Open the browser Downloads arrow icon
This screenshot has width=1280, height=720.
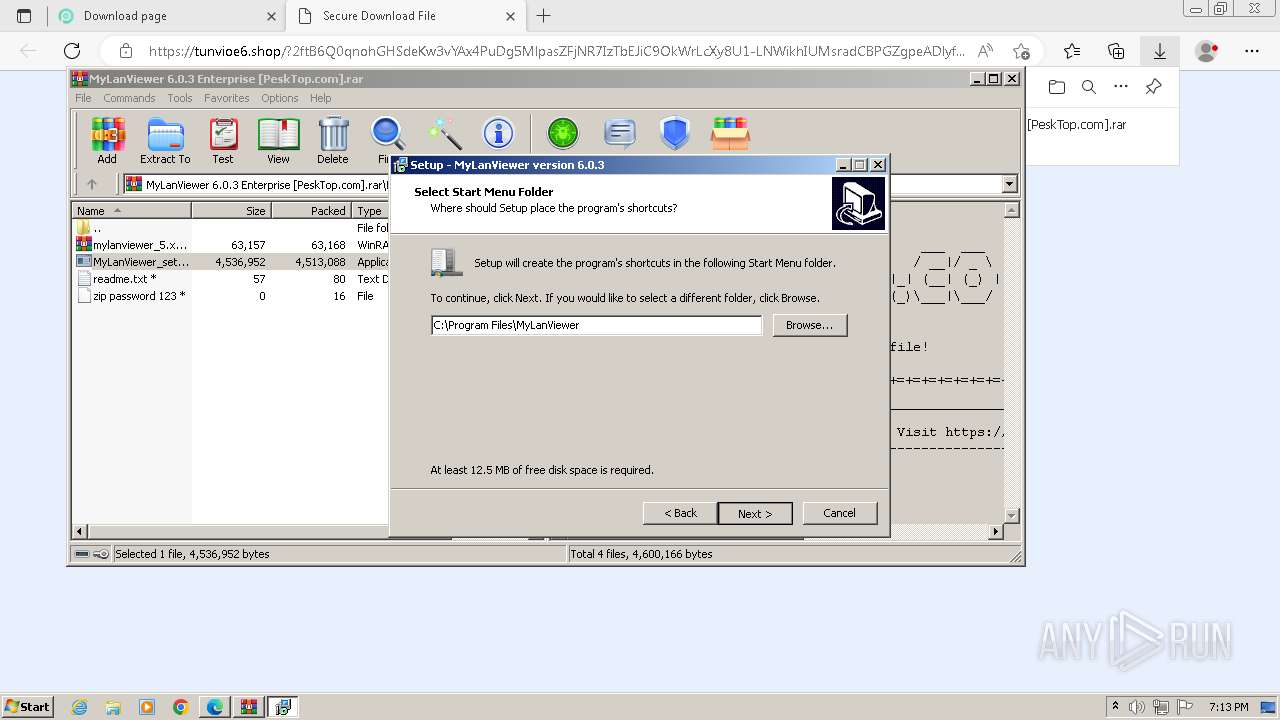[1160, 51]
